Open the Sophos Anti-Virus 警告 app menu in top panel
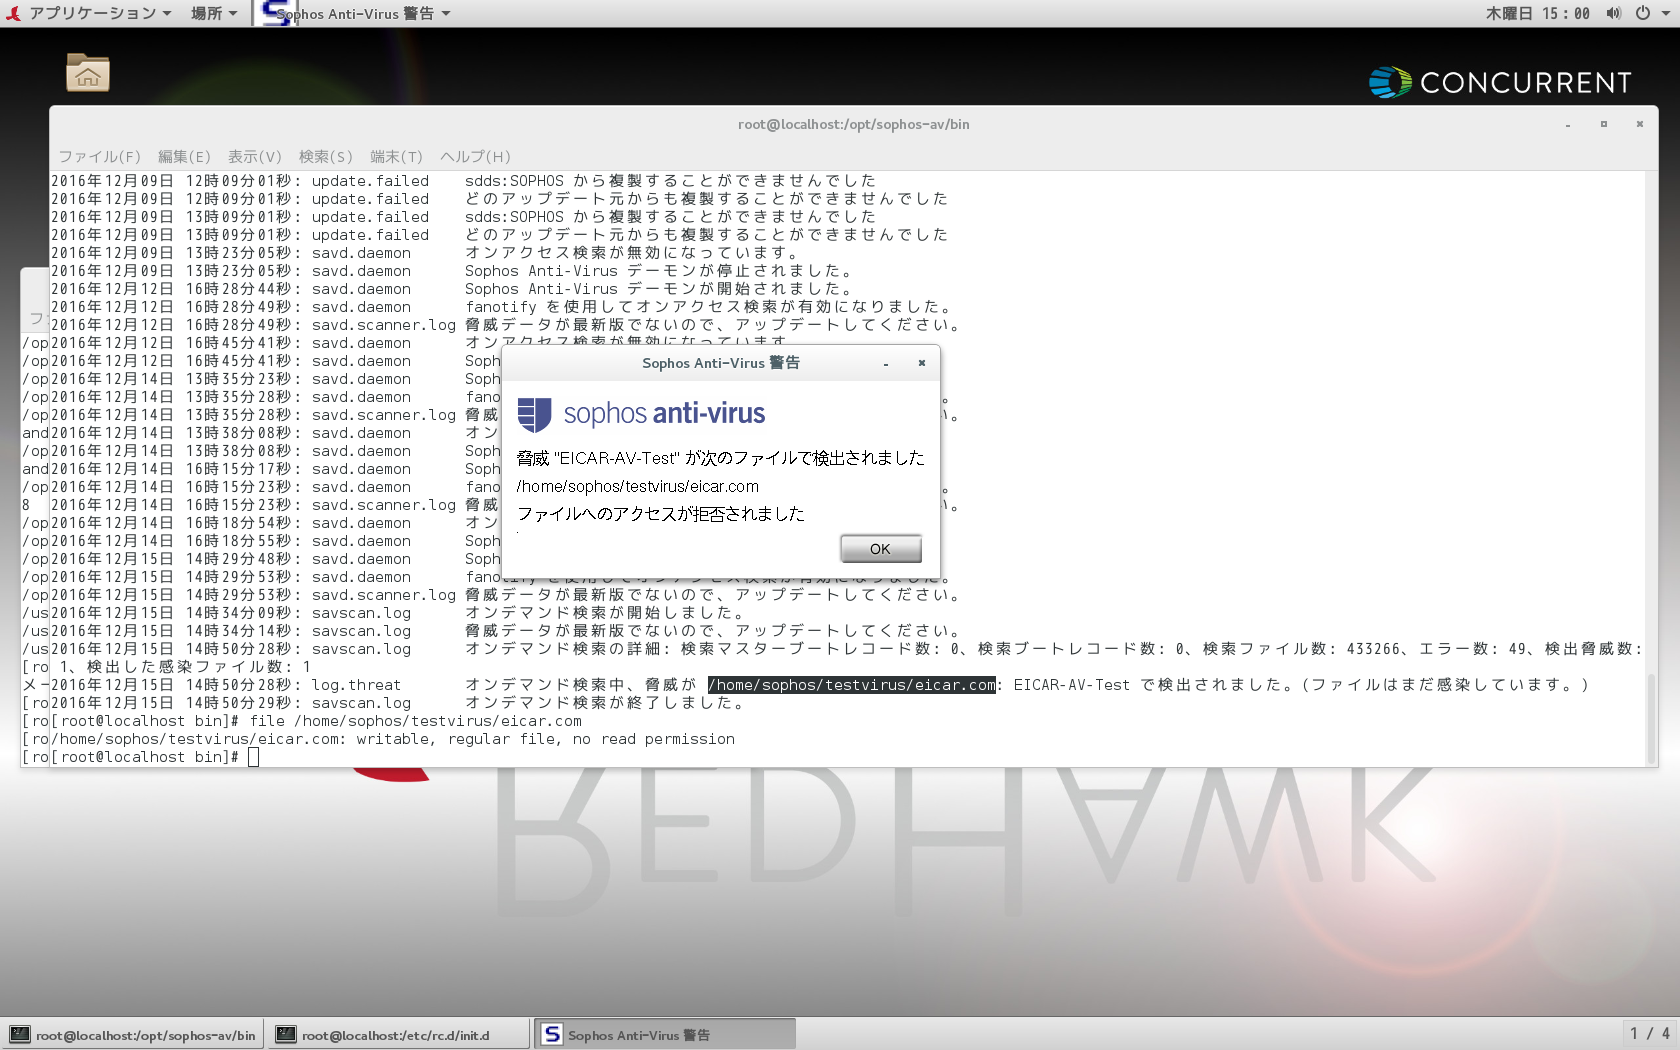 pos(364,13)
